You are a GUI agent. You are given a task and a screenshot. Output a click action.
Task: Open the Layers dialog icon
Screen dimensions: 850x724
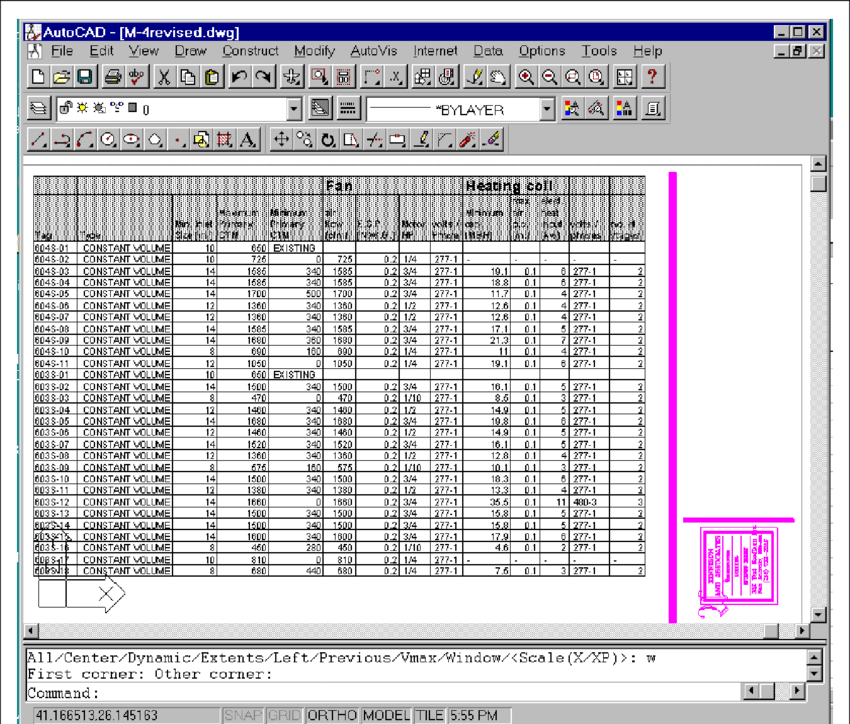pyautogui.click(x=38, y=108)
